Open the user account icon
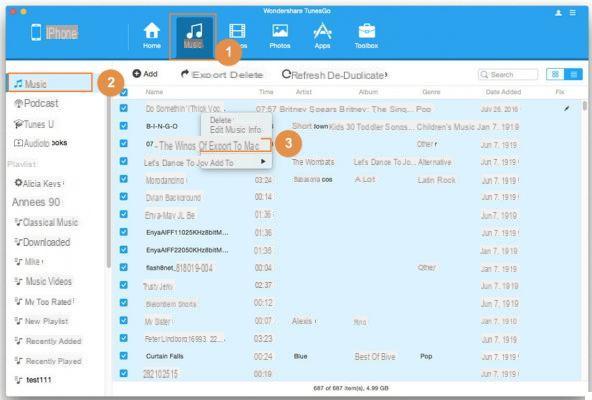 coord(558,13)
